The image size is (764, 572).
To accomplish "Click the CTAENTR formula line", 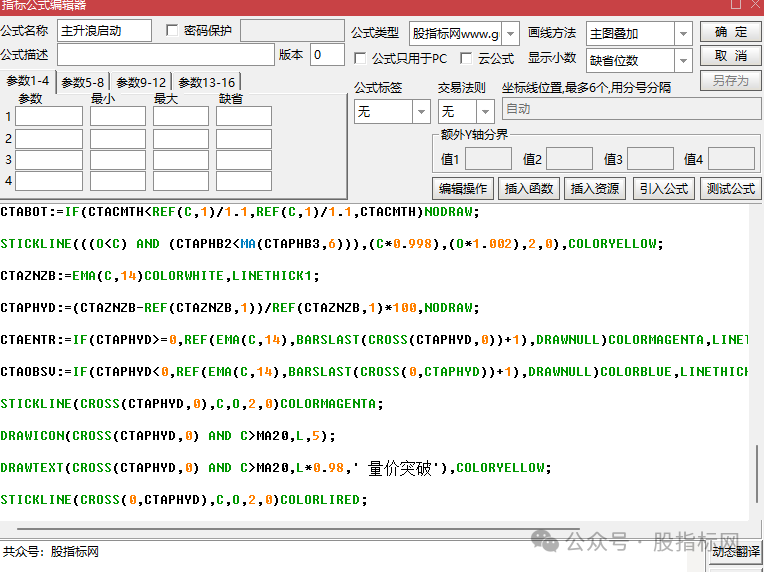I will 374,340.
